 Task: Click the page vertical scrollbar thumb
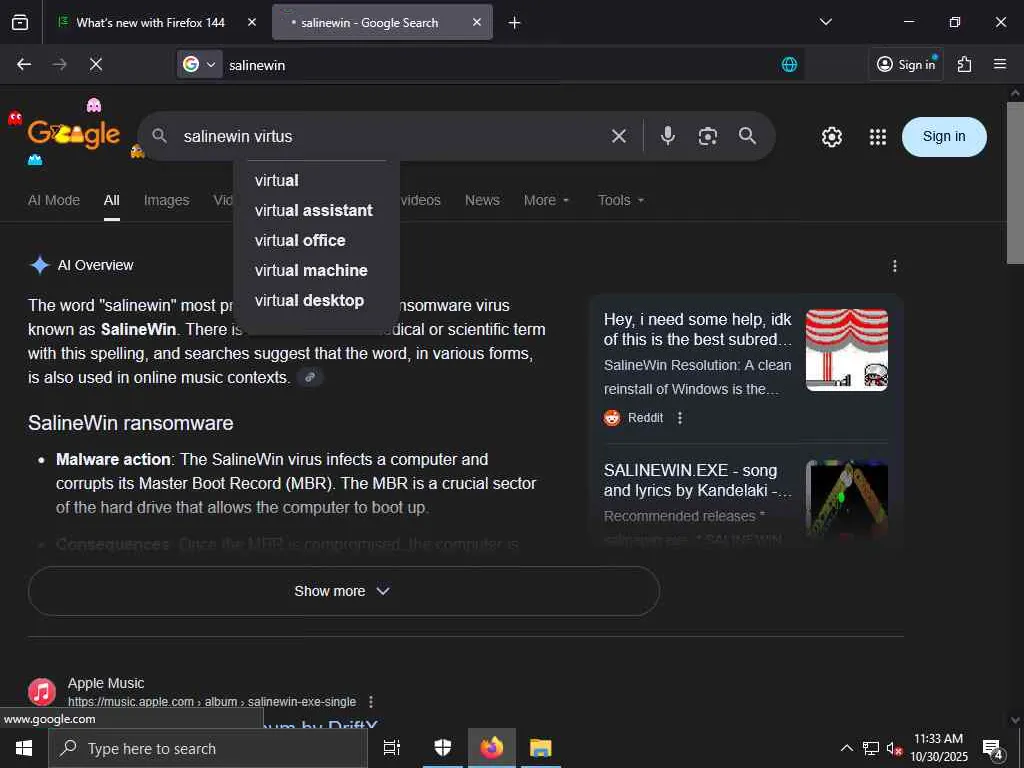click(x=1015, y=183)
